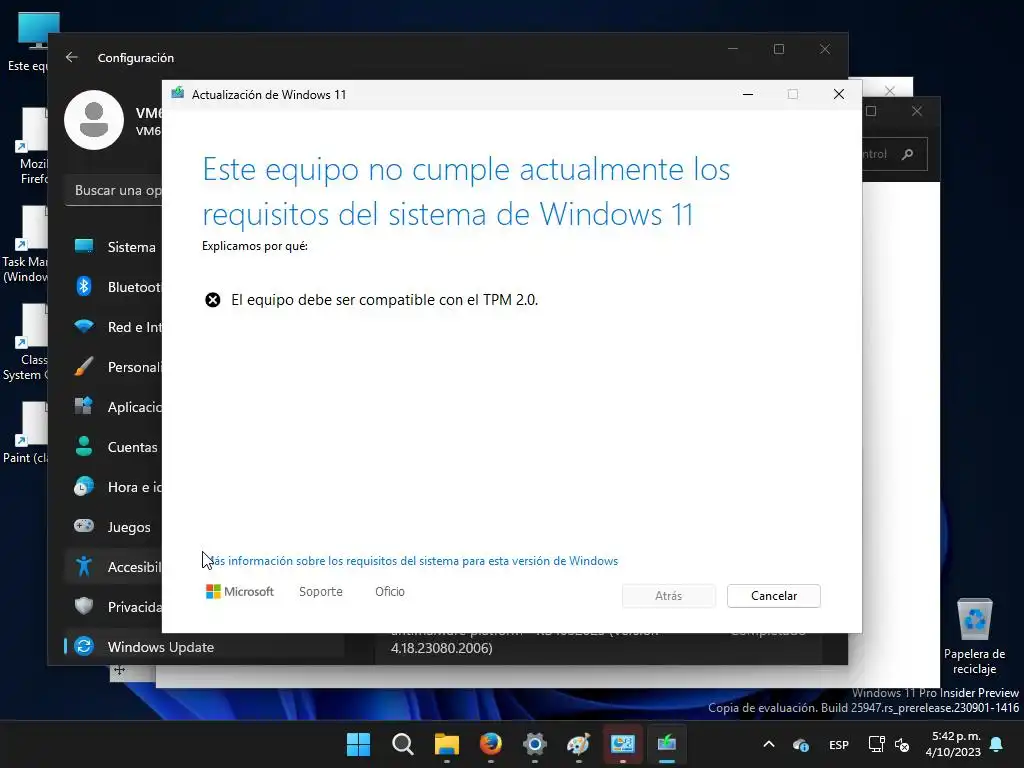Select Mozilla Firefox desktop shortcut
1024x768 pixels.
[31, 146]
